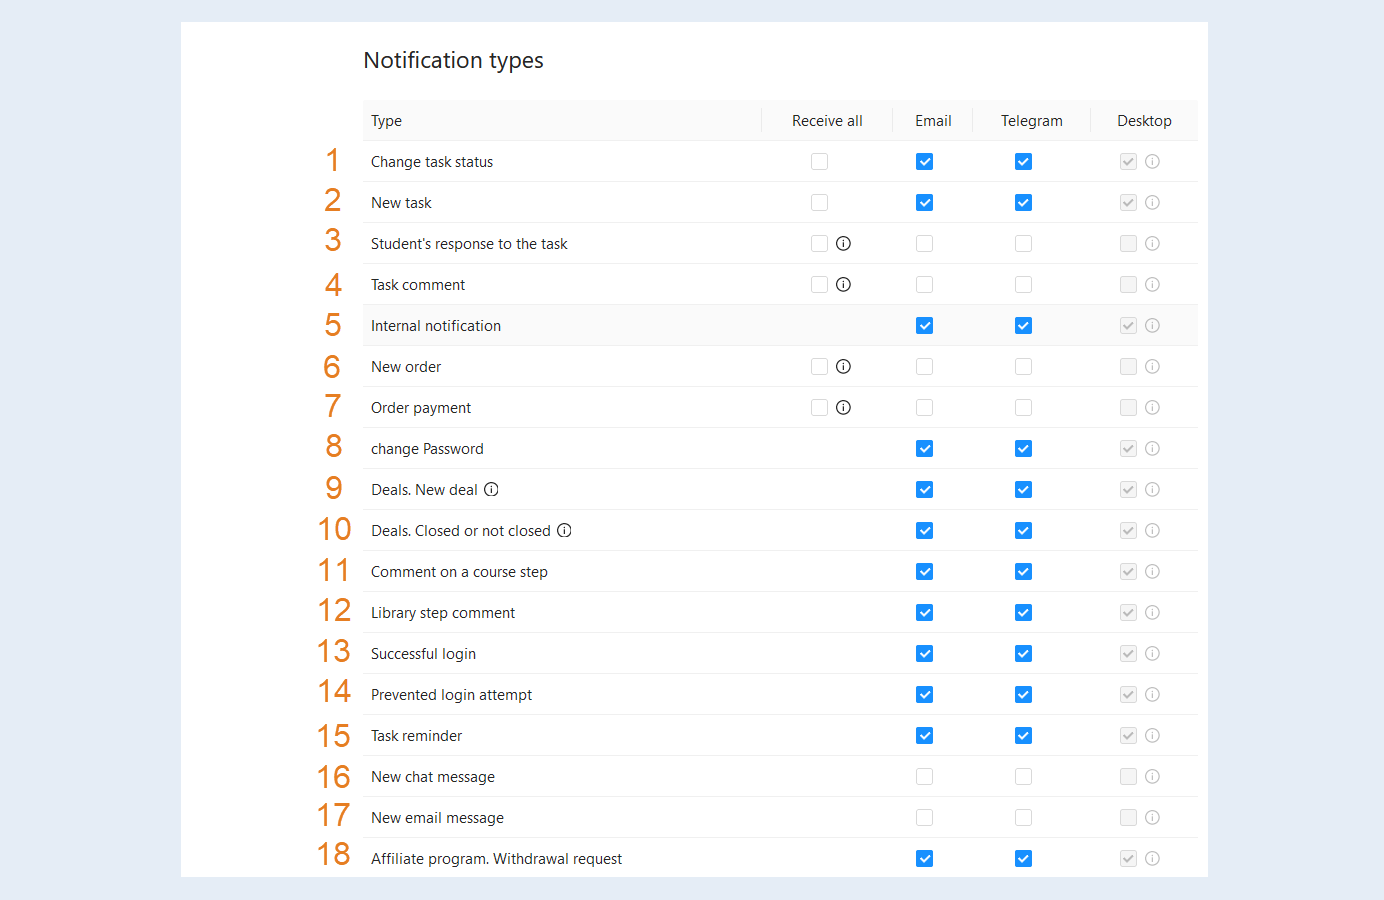The image size is (1384, 900).
Task: Click Receive all info icon for New order
Action: click(843, 366)
